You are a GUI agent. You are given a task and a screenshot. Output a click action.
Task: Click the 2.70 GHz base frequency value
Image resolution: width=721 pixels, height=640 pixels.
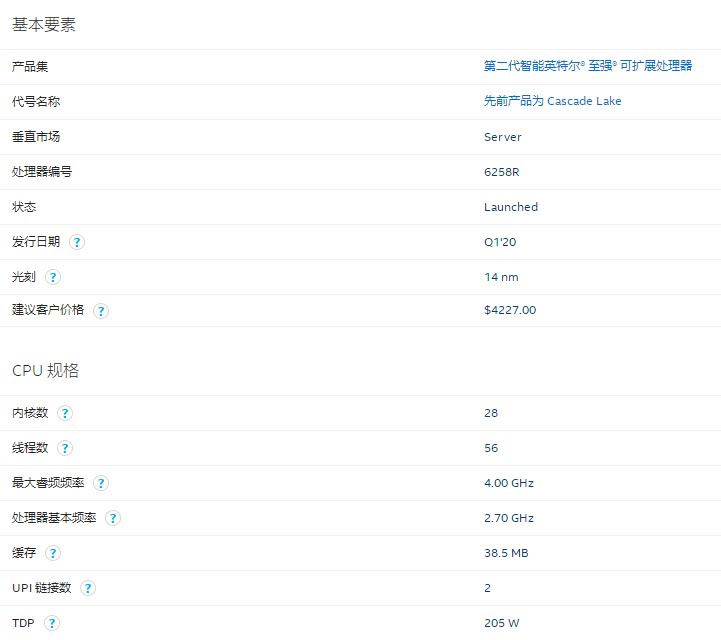pyautogui.click(x=509, y=518)
